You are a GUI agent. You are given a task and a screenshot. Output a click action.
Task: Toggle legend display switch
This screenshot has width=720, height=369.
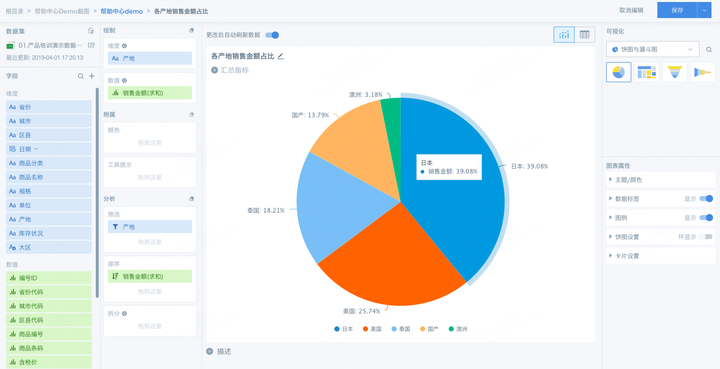tap(706, 218)
